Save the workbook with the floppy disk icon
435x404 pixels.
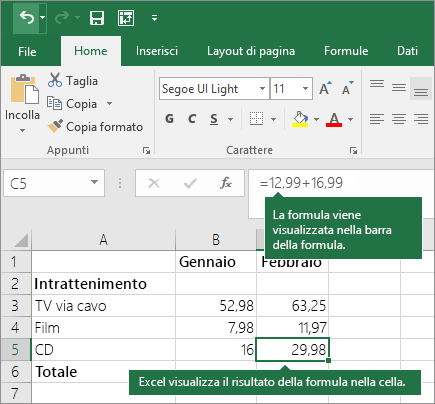(x=97, y=18)
